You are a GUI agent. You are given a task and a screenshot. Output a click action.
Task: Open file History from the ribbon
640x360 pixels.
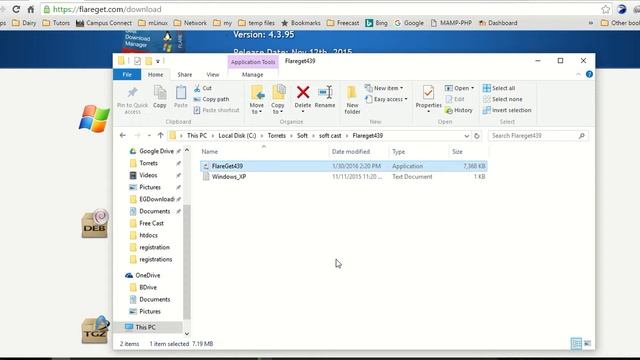(459, 110)
